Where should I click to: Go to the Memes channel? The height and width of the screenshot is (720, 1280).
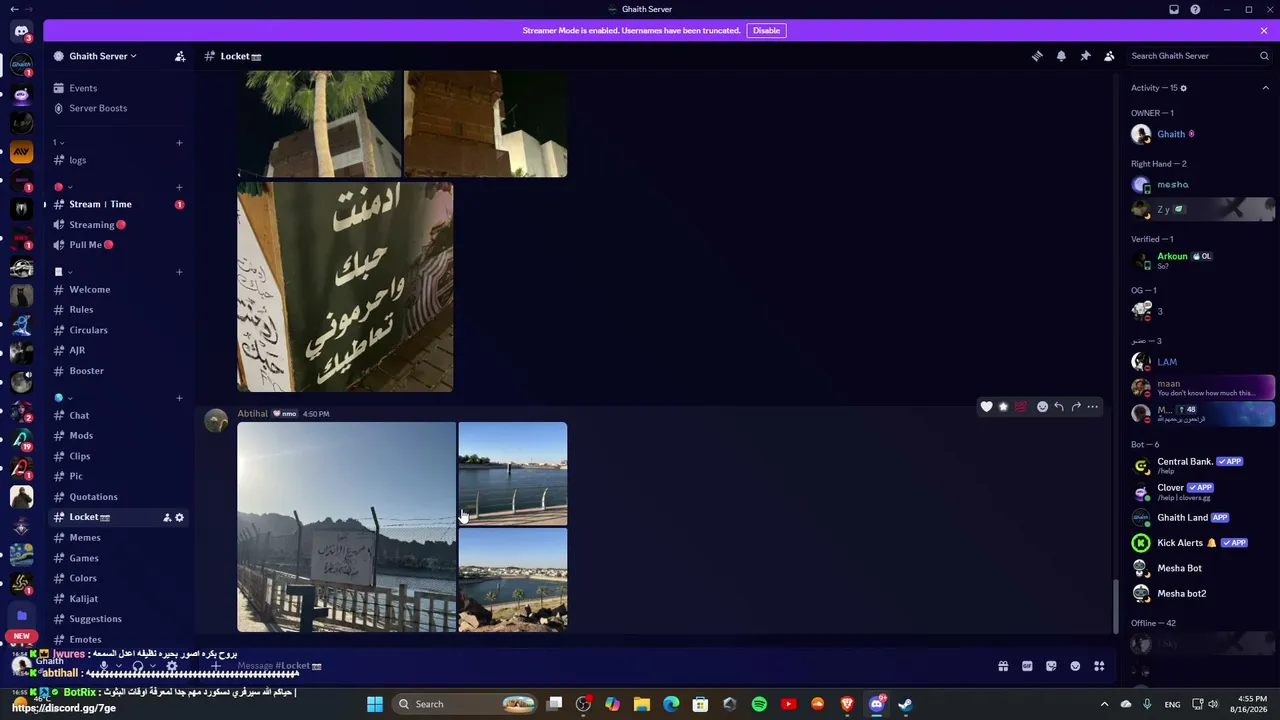coord(85,538)
